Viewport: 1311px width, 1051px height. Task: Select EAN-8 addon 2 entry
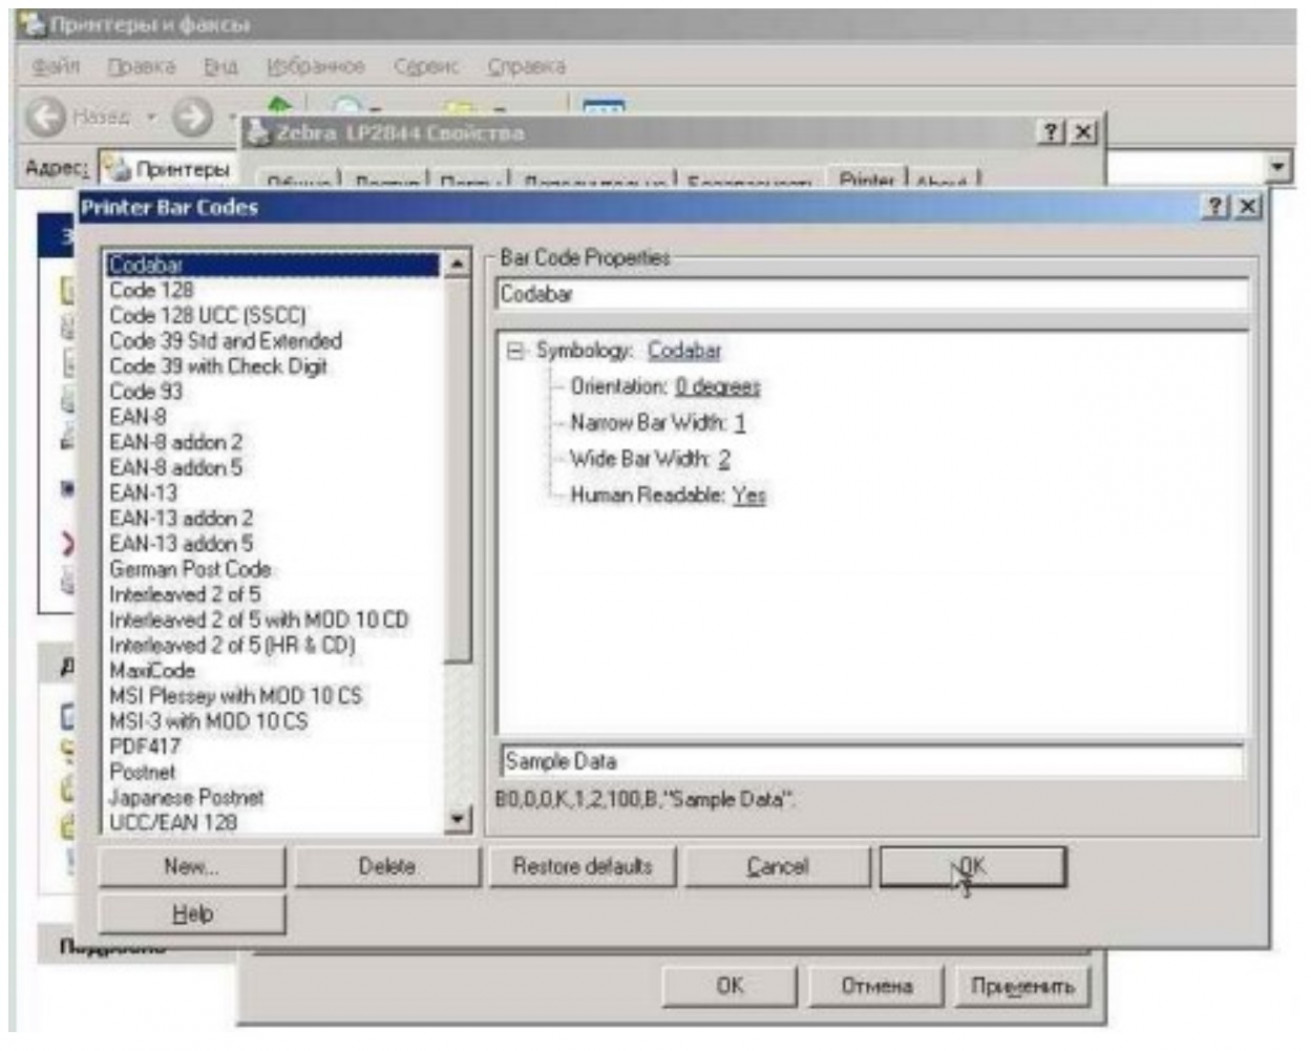click(176, 442)
